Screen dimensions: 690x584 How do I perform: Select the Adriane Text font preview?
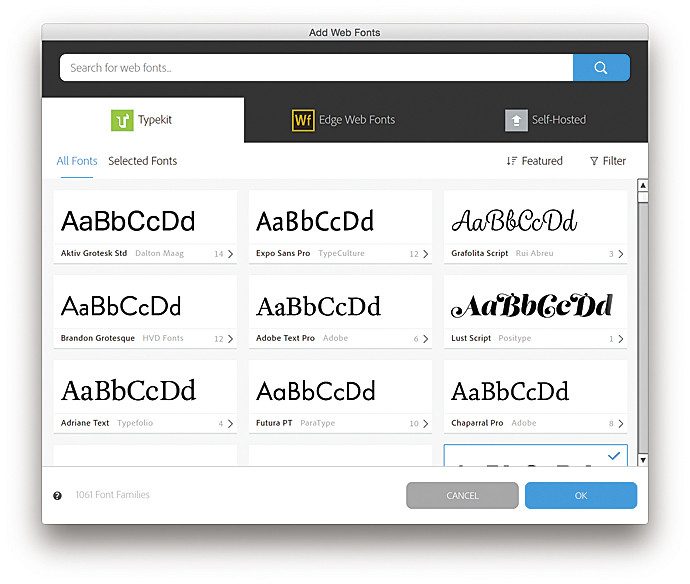145,387
